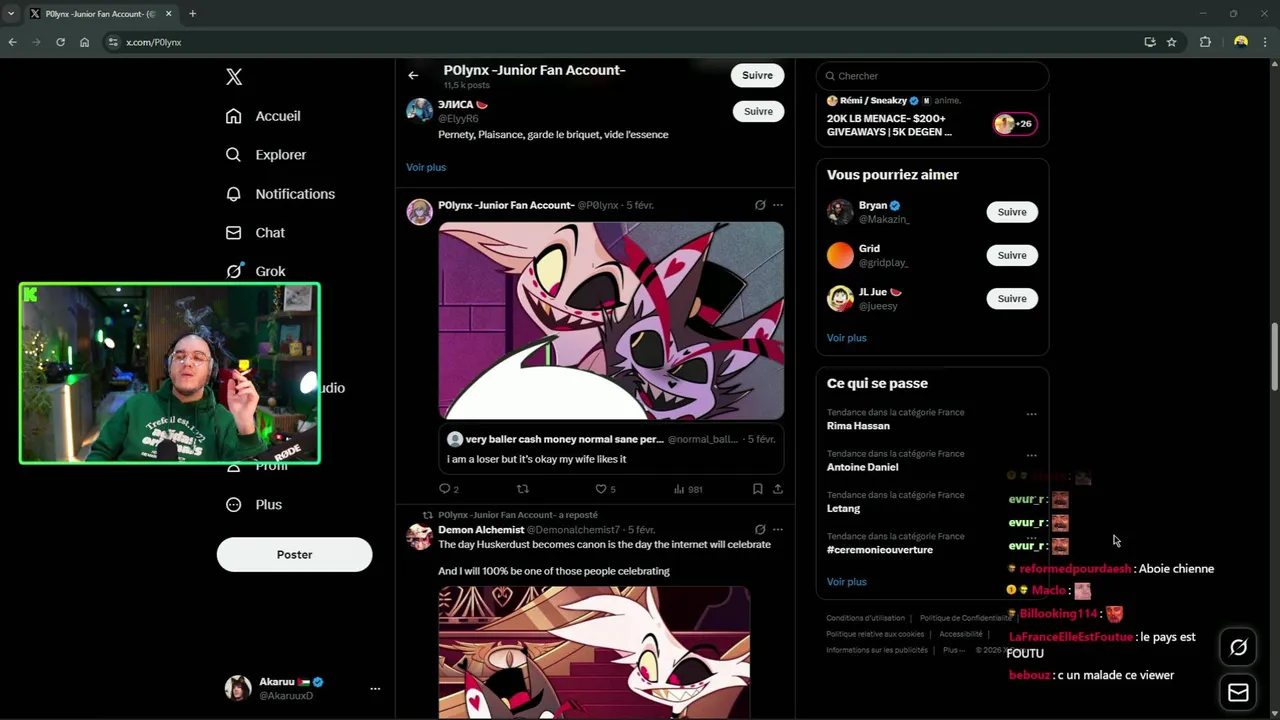Screen dimensions: 1280x720
Task: Click Voir plus under Vous pourriez aimer
Action: click(x=847, y=338)
